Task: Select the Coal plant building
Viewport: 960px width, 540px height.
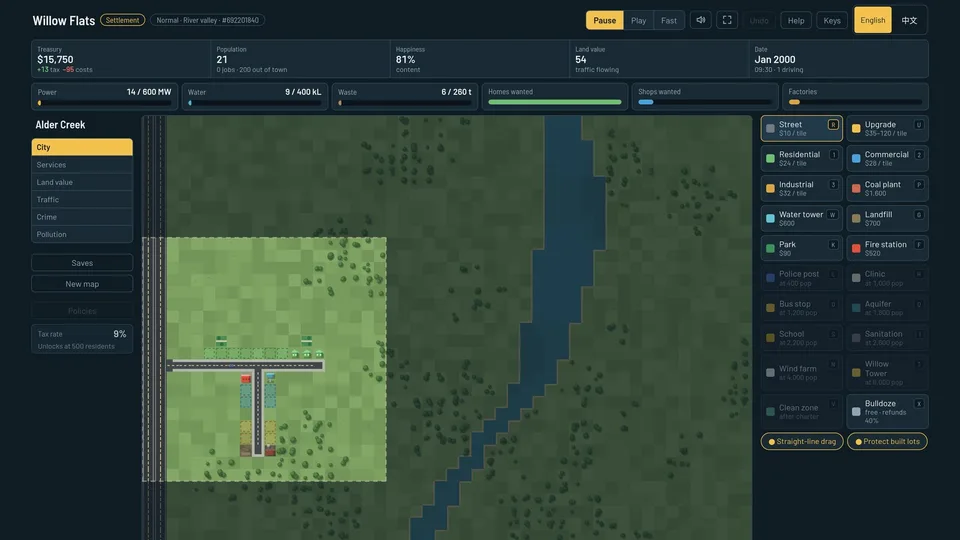Action: 887,188
